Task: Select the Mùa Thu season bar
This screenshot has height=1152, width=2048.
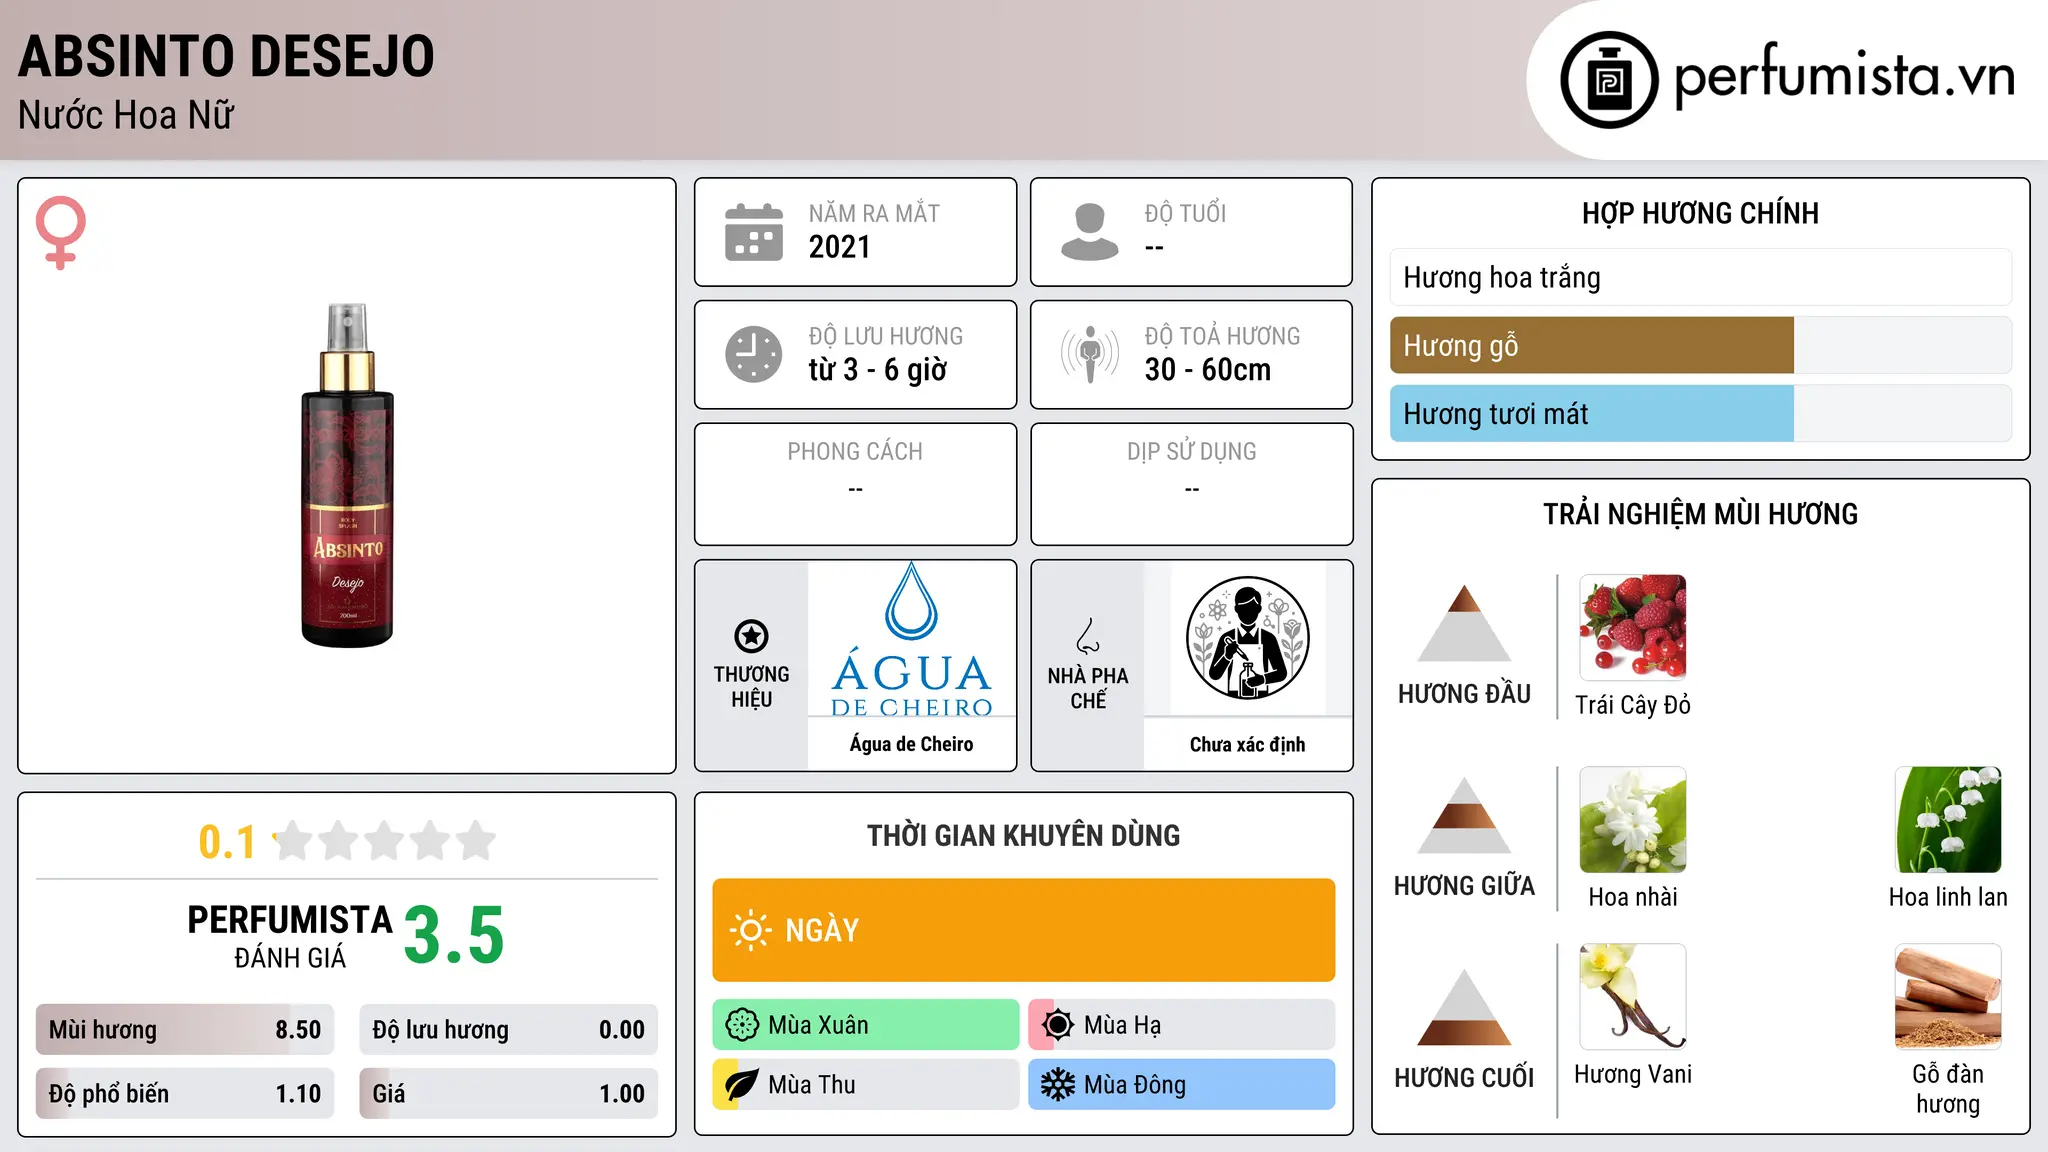Action: coord(866,1085)
